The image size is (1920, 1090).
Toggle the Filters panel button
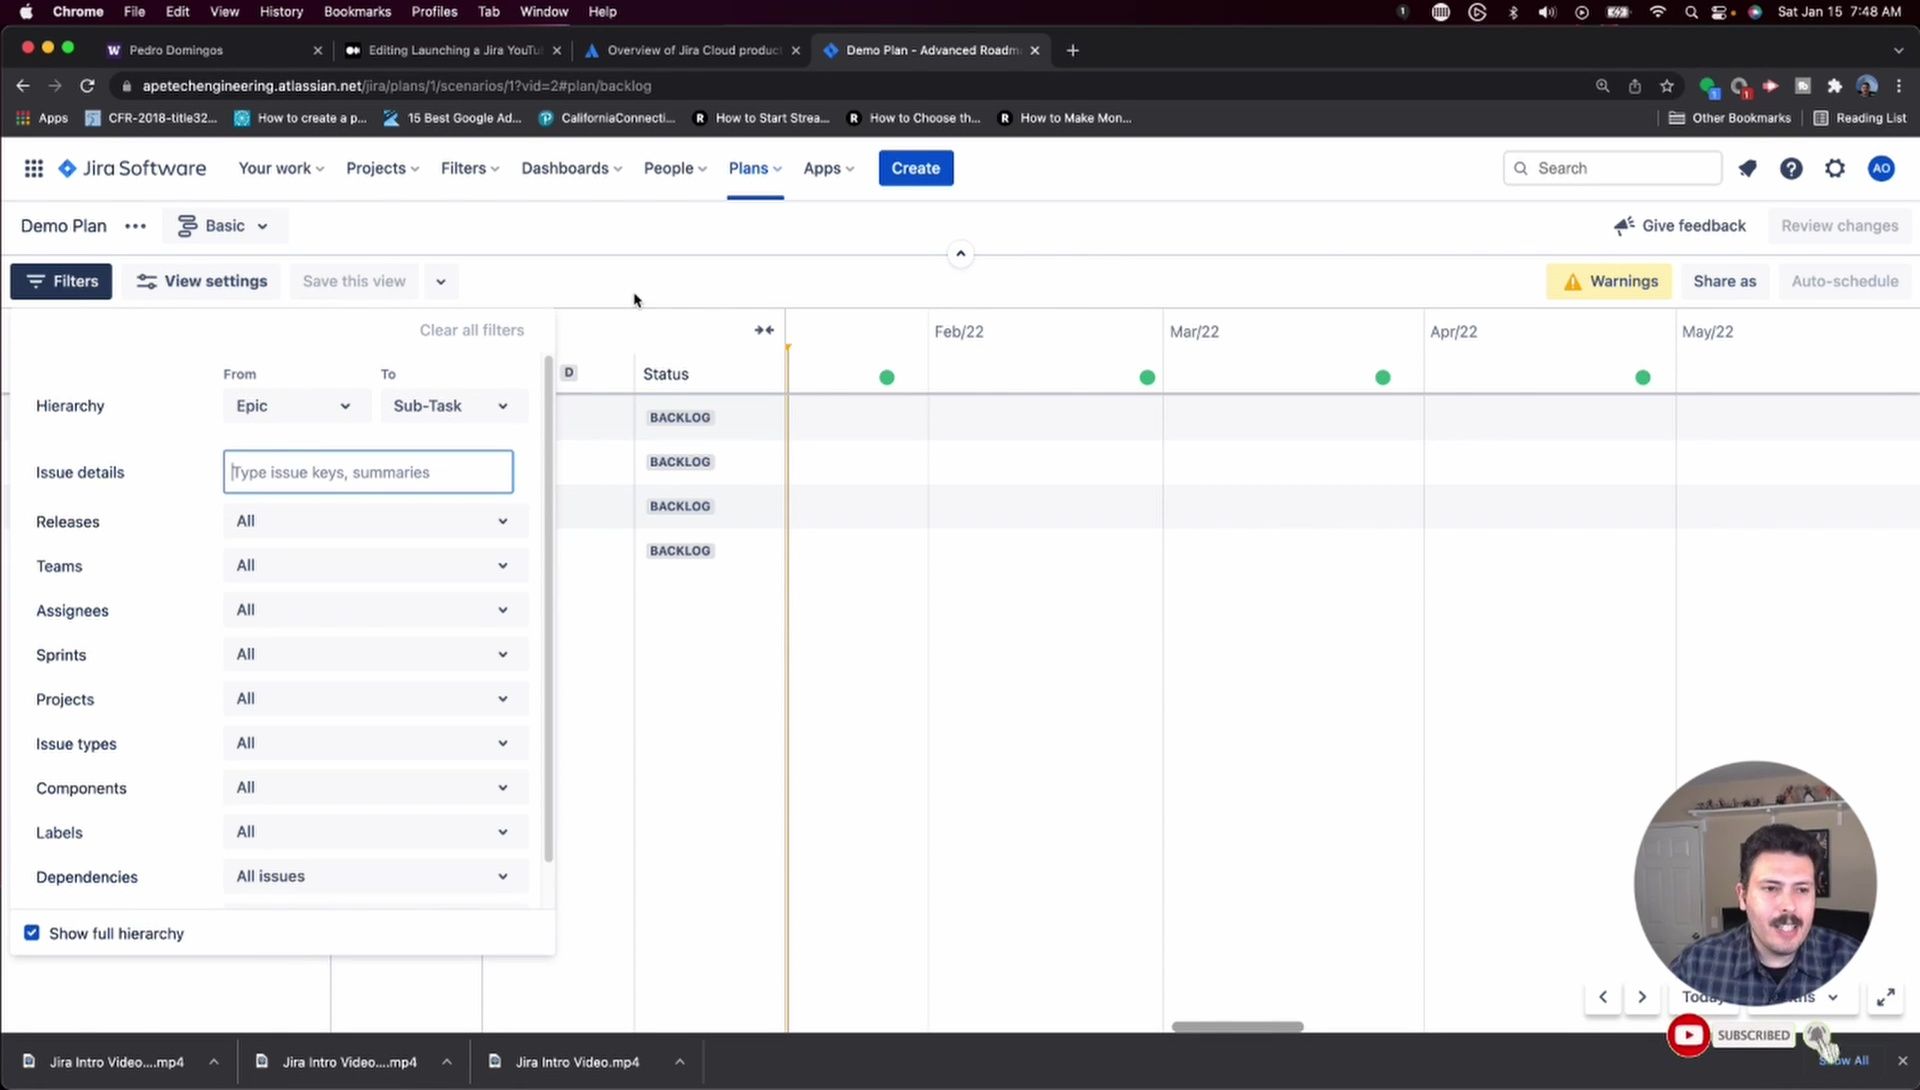(x=61, y=281)
